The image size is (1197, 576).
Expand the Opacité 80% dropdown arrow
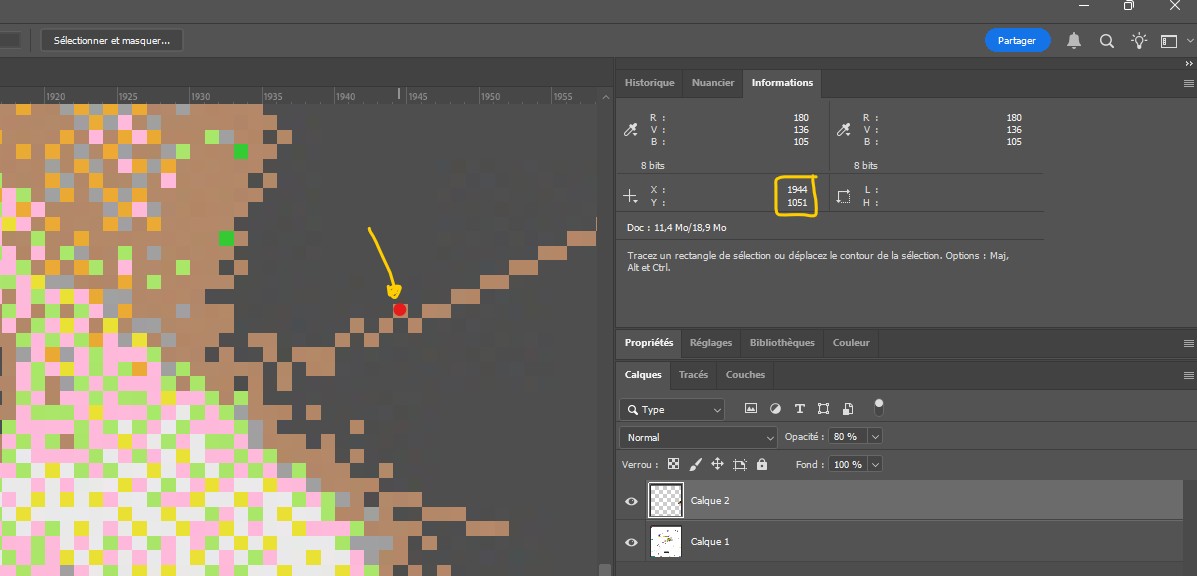tap(876, 437)
